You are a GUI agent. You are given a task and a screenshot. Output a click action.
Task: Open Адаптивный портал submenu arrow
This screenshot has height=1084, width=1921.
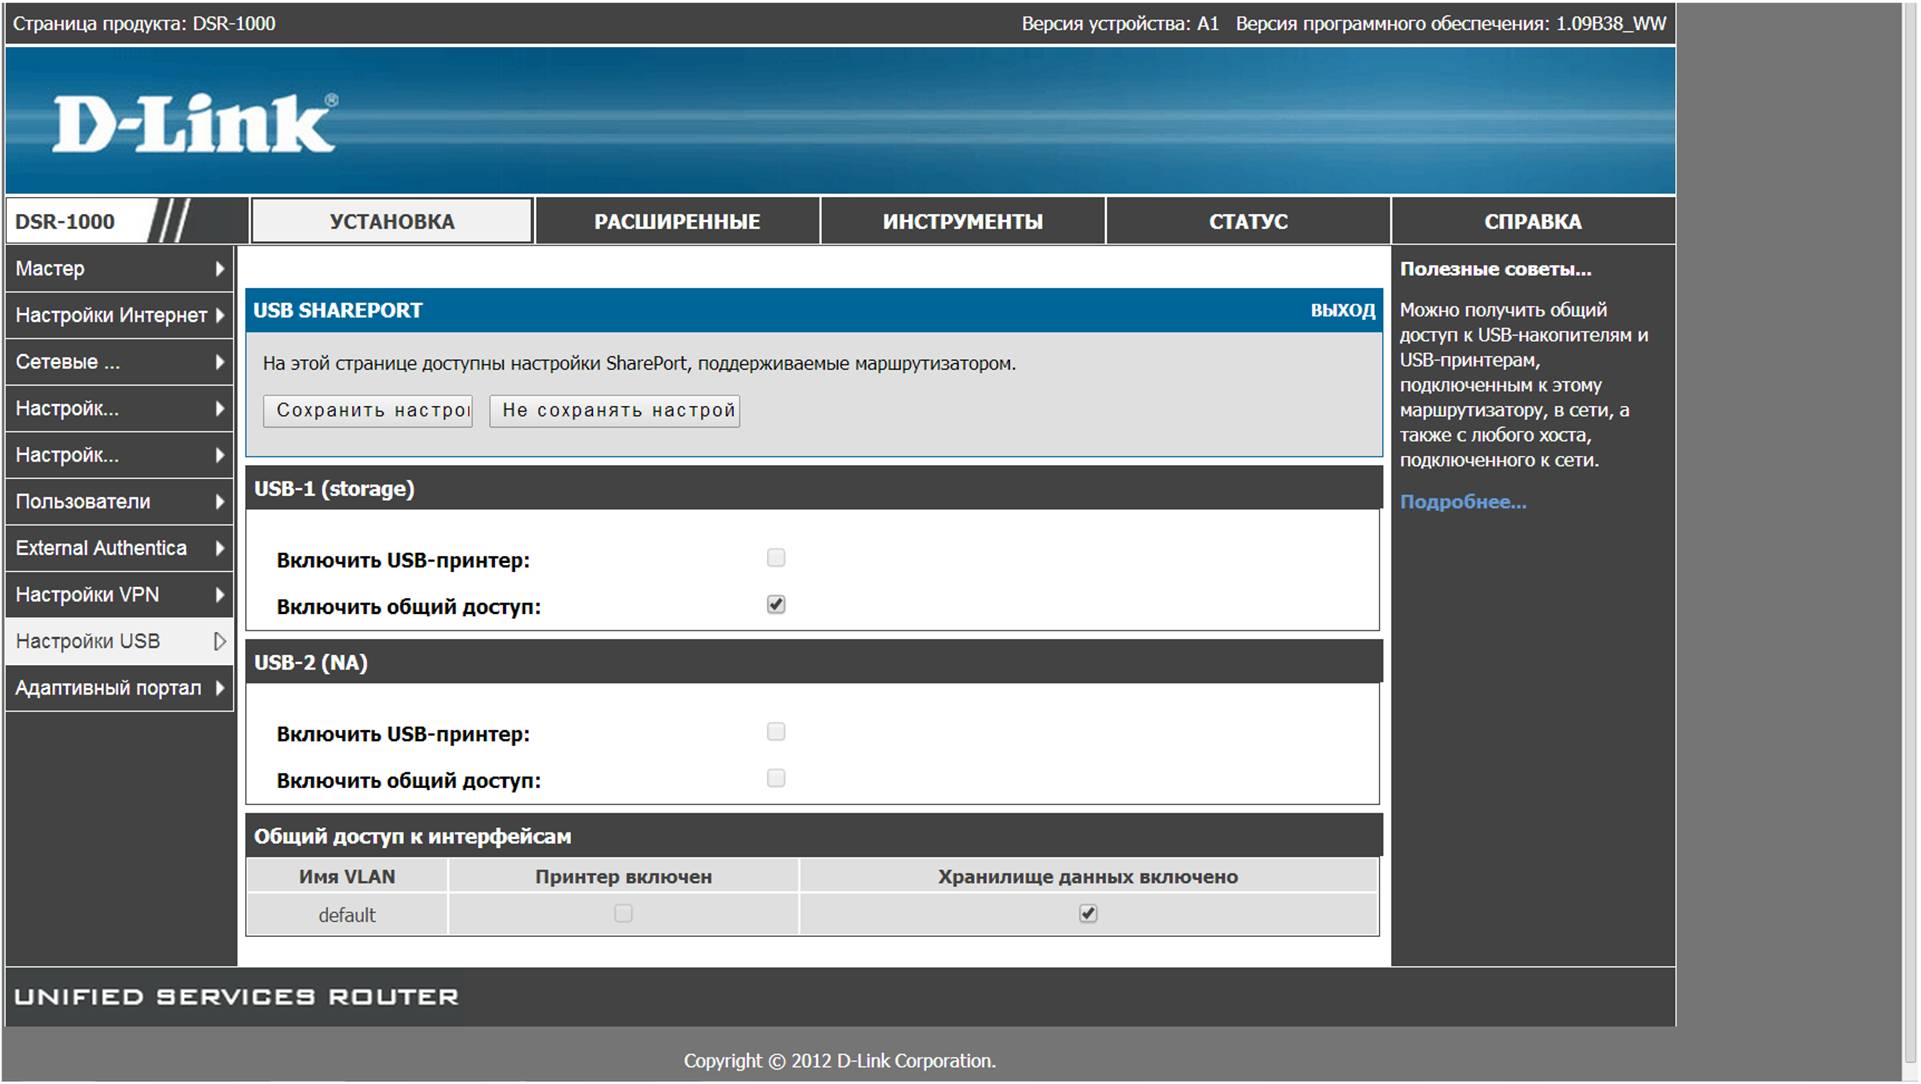click(219, 688)
